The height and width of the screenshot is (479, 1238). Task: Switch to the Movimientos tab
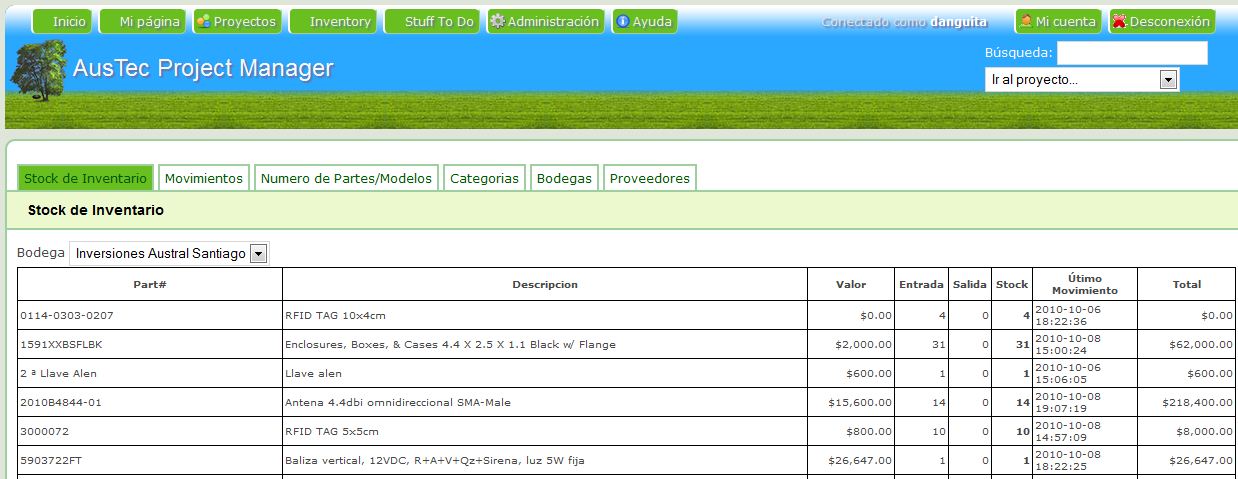(204, 178)
